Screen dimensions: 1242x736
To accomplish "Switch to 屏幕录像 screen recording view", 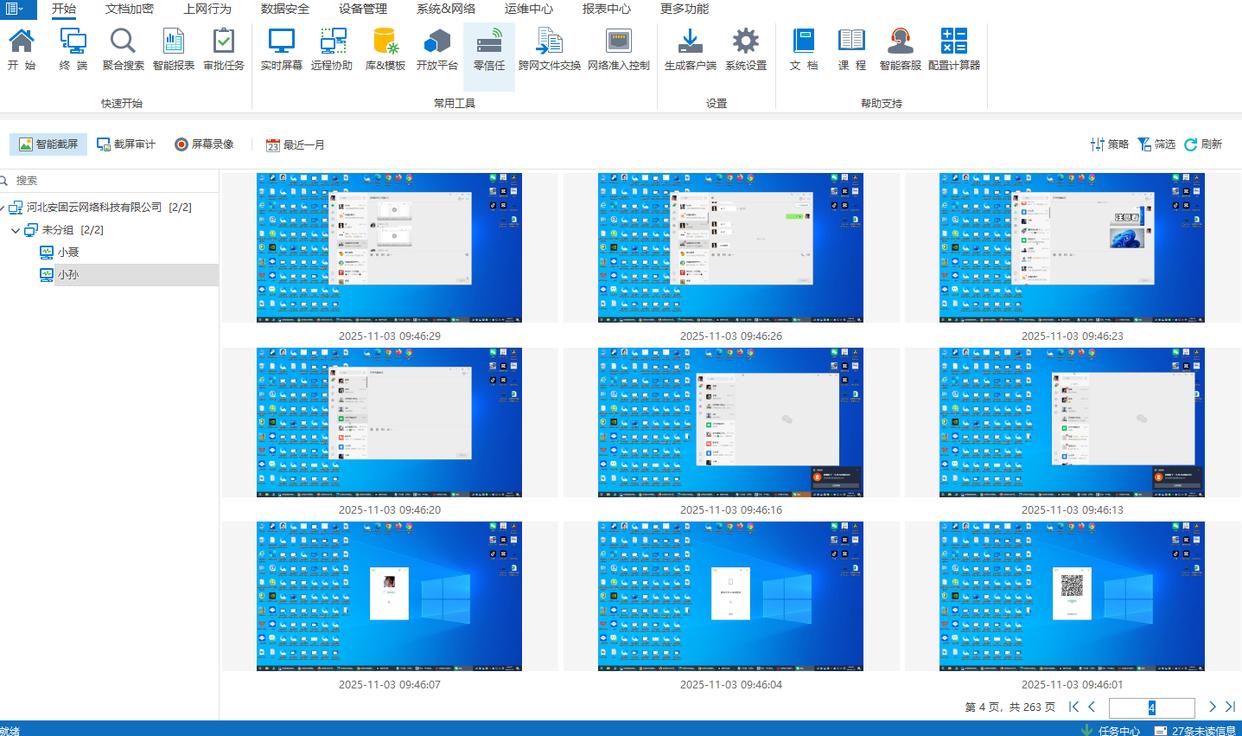I will tap(204, 144).
